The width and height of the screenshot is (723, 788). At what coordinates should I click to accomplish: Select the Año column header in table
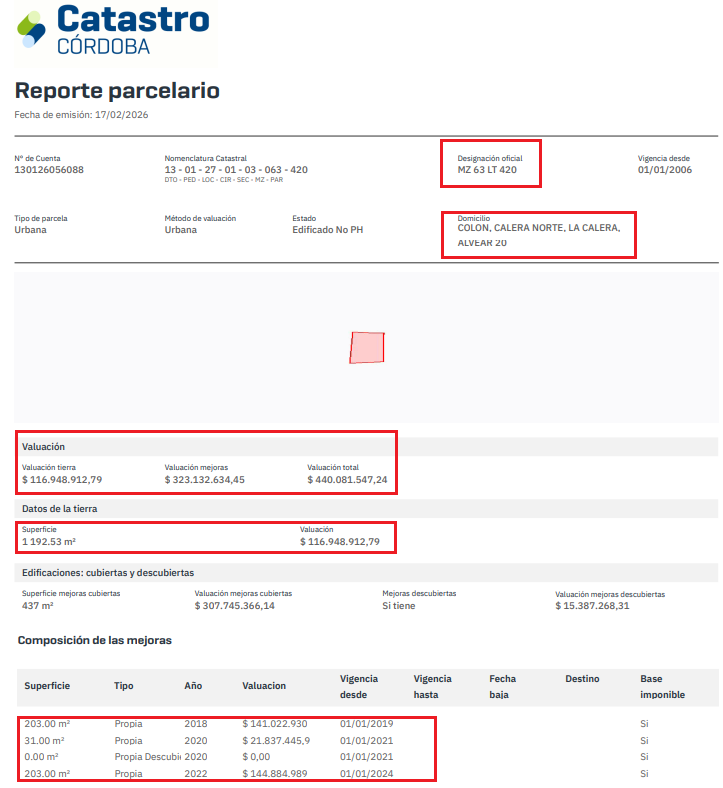click(x=193, y=686)
